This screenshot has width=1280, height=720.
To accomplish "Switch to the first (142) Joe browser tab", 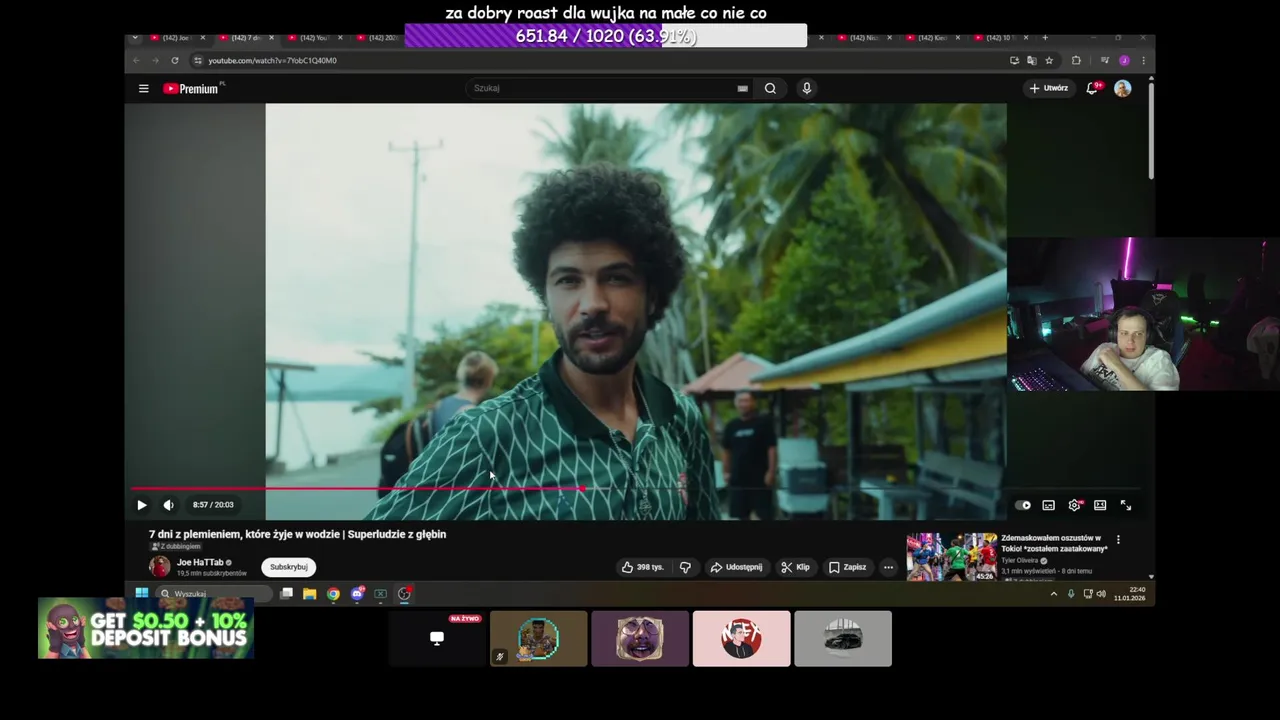I will coord(176,38).
